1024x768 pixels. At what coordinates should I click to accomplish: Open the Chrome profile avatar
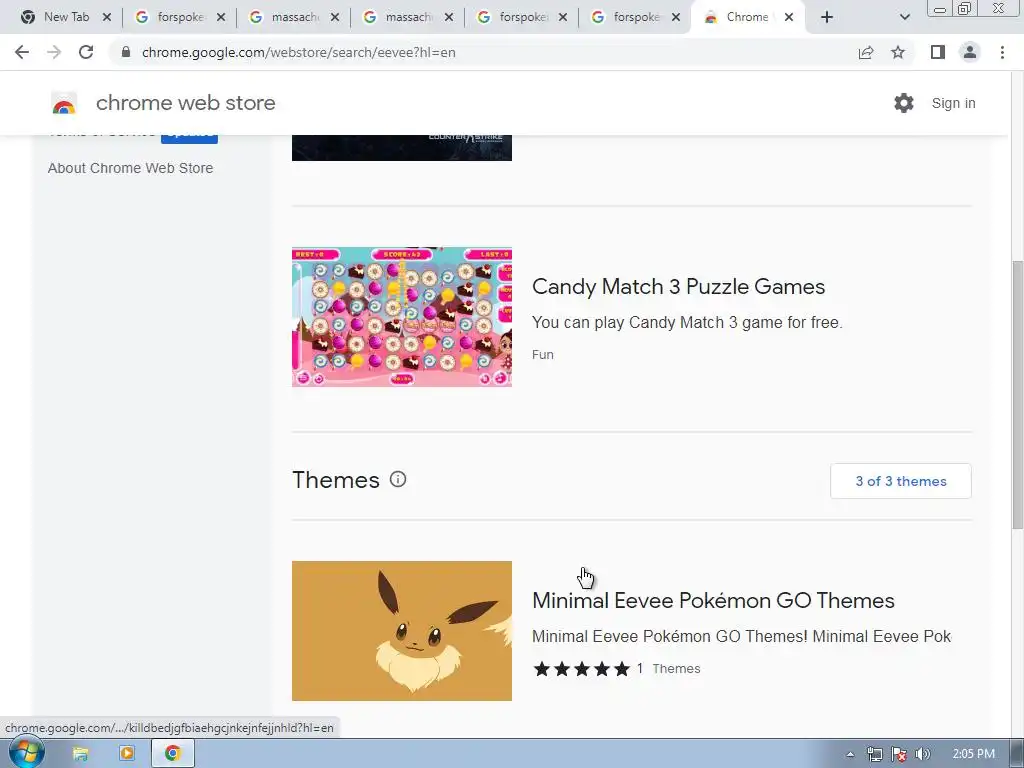tap(970, 52)
